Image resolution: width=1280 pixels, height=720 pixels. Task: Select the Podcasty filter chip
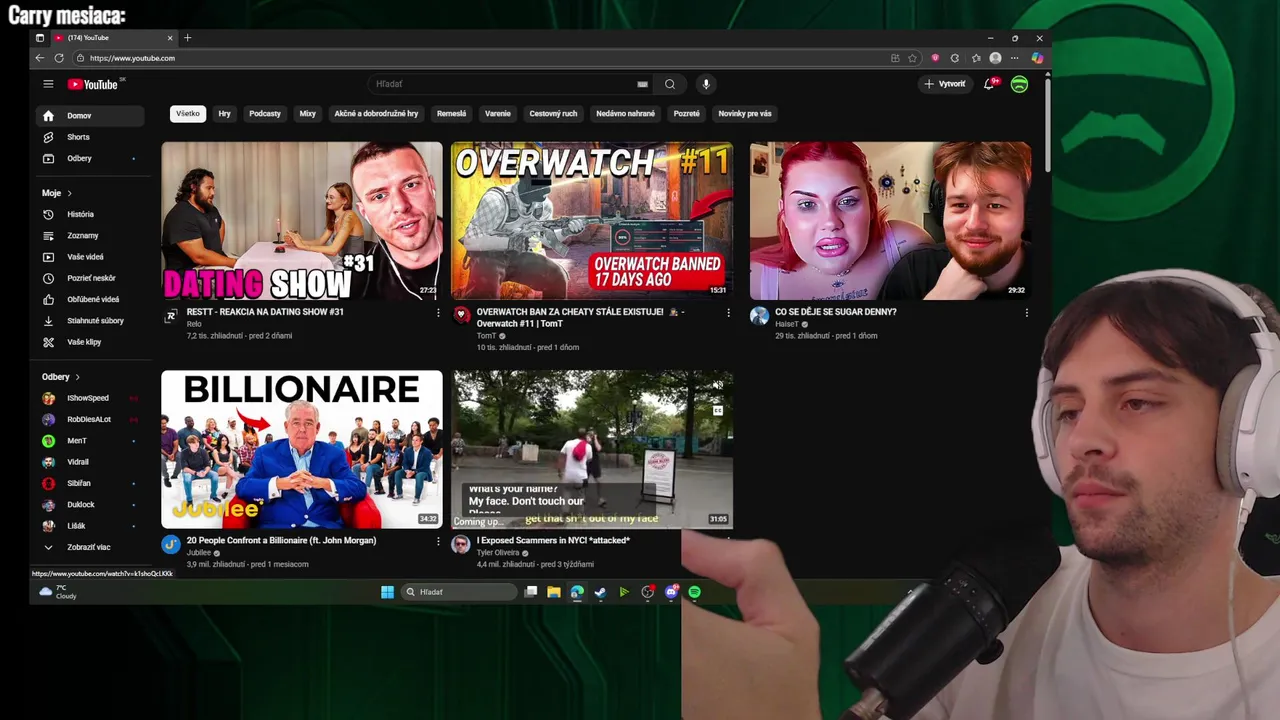click(x=265, y=114)
